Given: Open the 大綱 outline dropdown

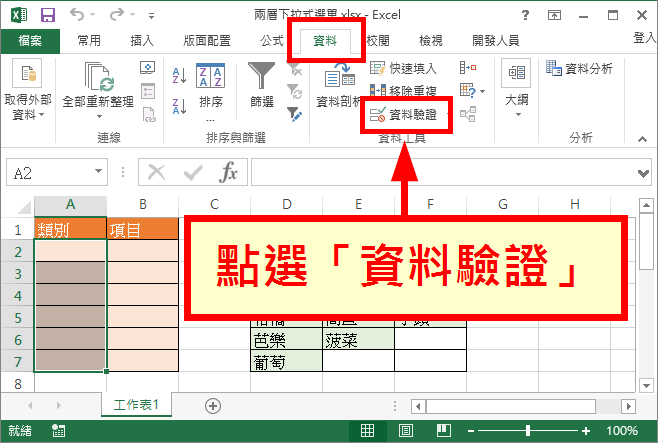Looking at the screenshot, I should pos(517,89).
